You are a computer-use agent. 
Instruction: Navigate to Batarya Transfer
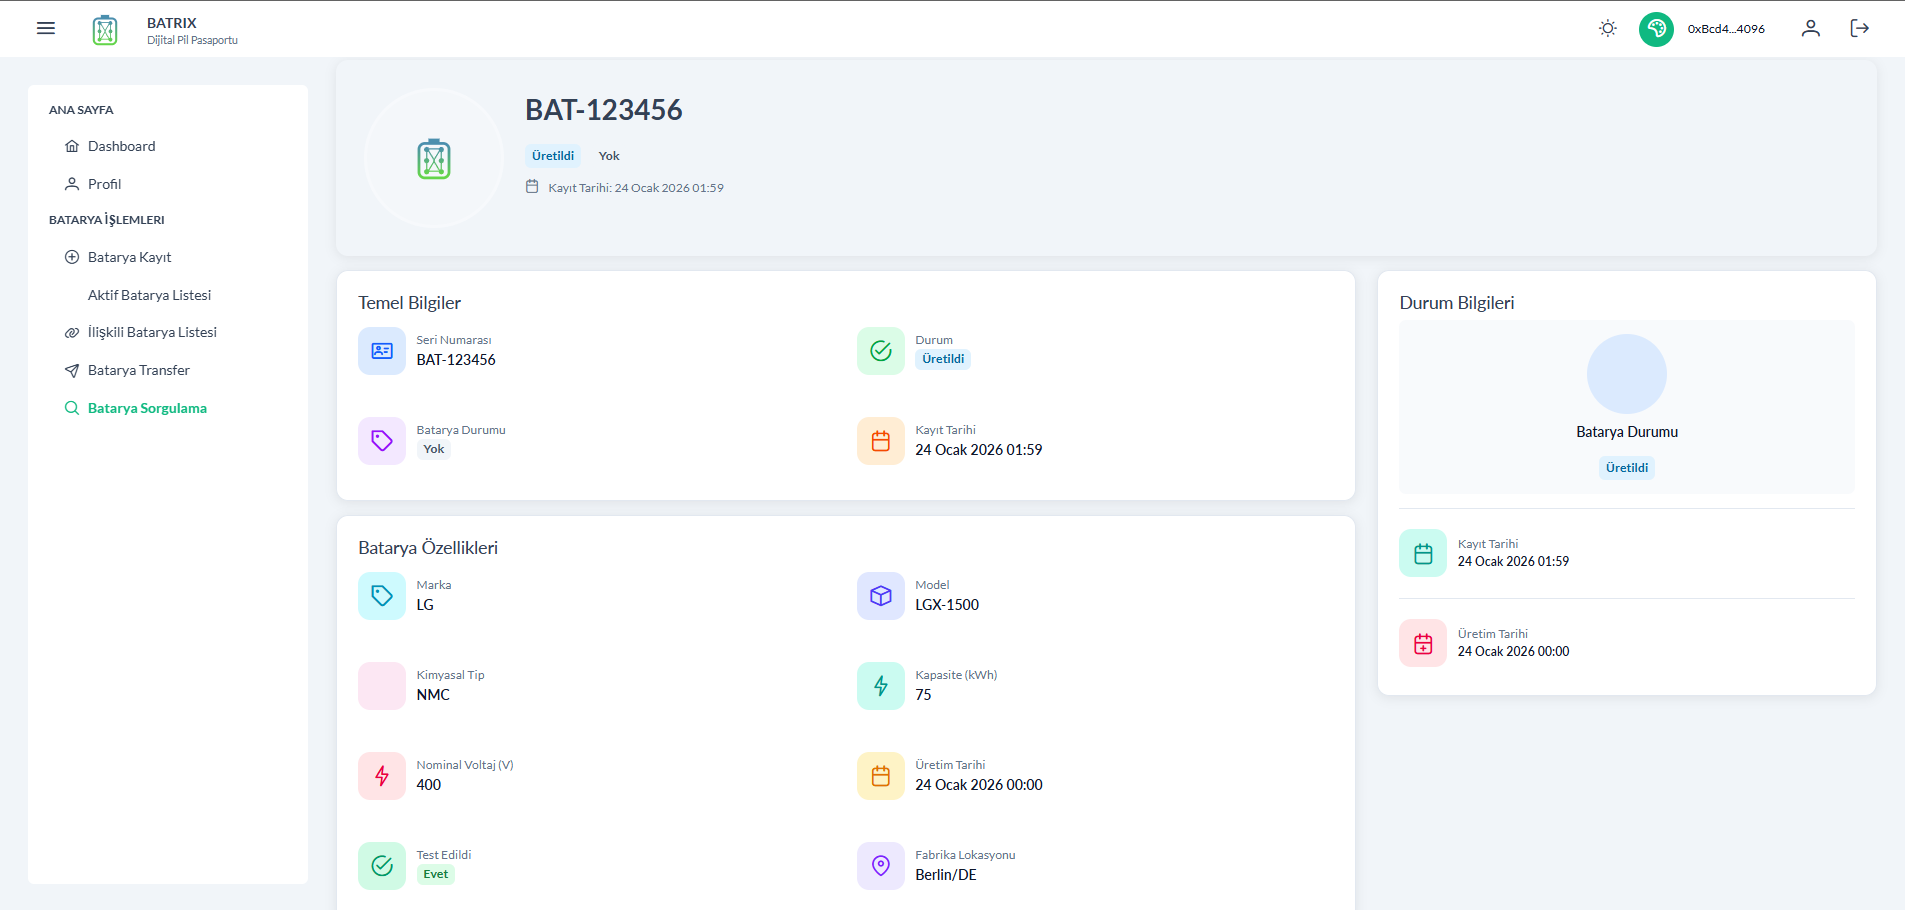(138, 370)
